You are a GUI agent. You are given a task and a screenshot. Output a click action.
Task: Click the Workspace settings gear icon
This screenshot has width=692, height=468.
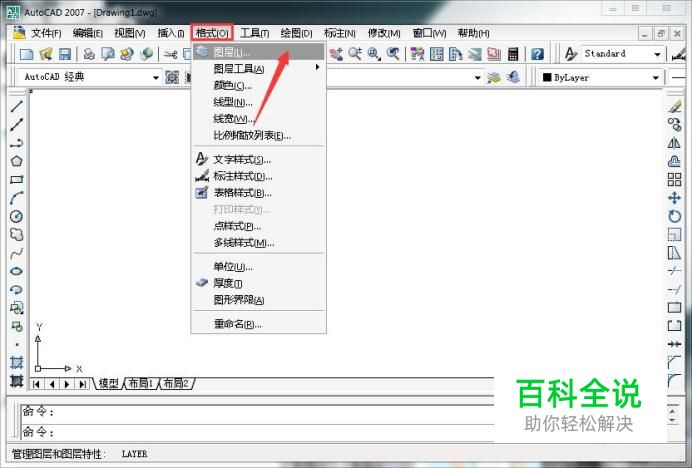(172, 77)
